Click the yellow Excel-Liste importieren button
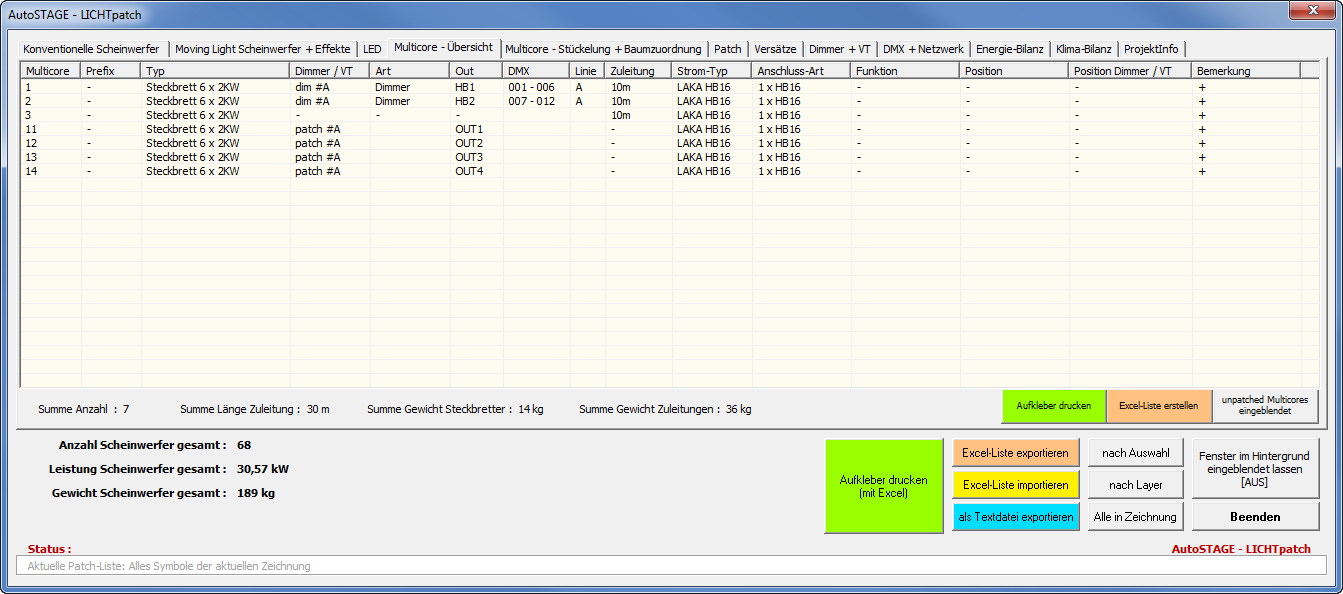The width and height of the screenshot is (1343, 594). [1015, 485]
